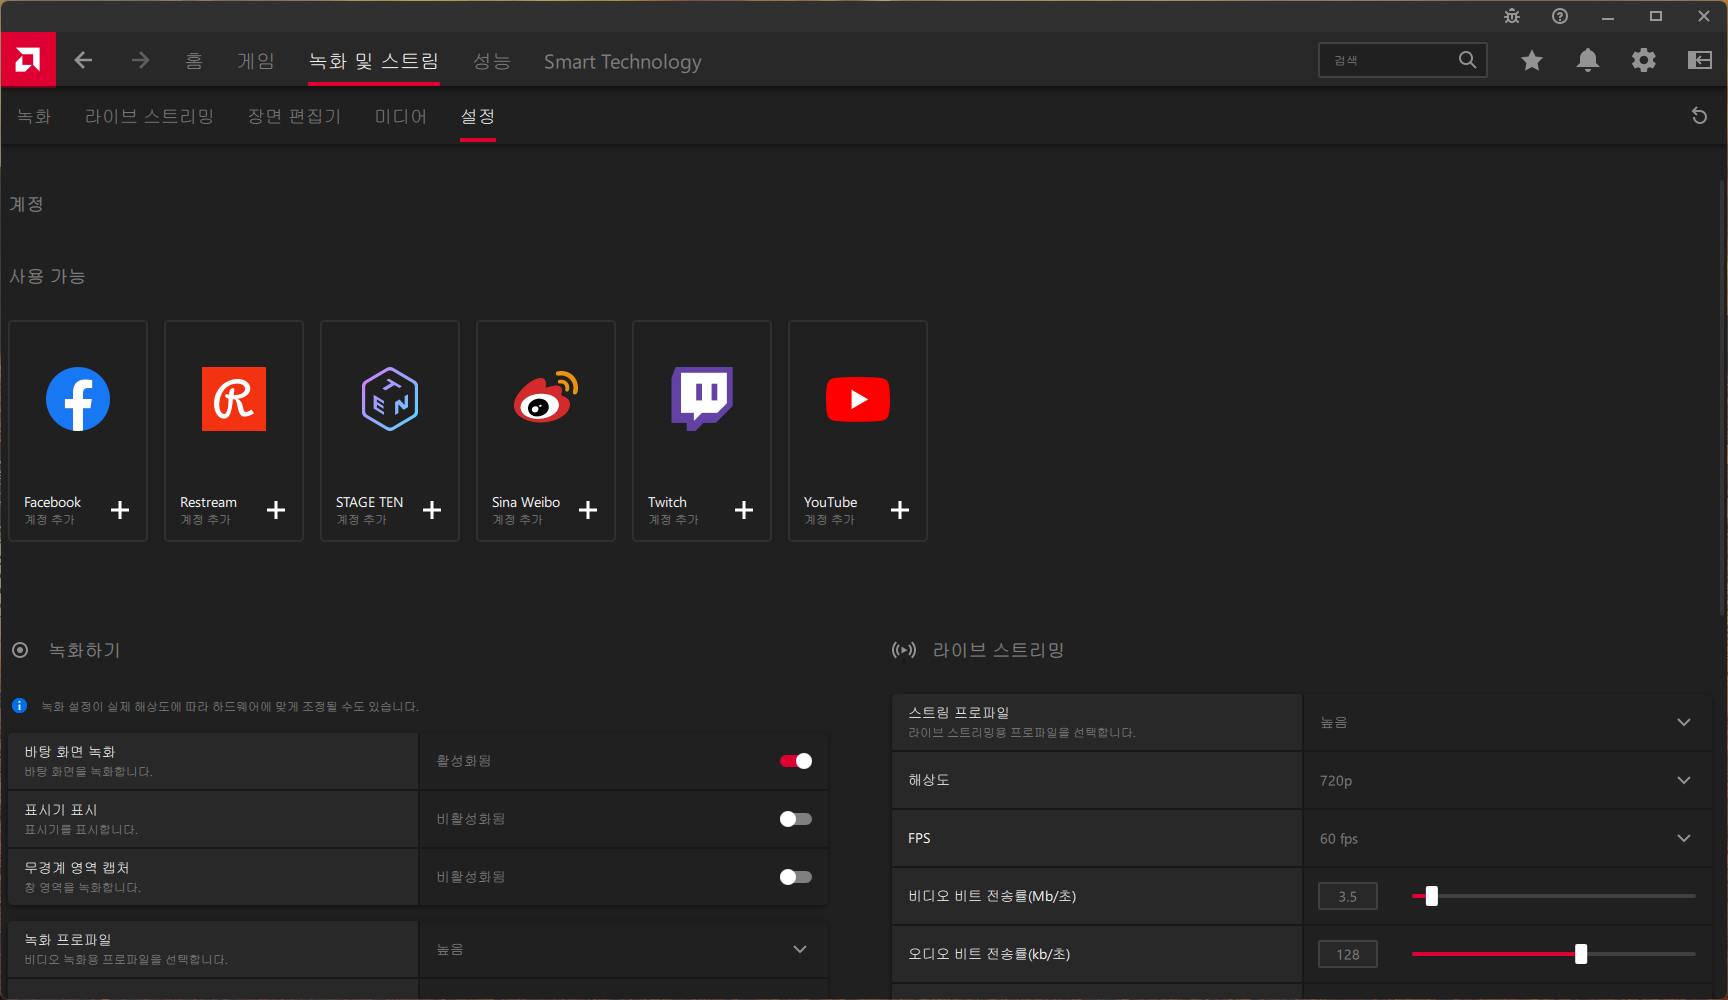
Task: Click the STAGE TEN logo
Action: tap(390, 399)
